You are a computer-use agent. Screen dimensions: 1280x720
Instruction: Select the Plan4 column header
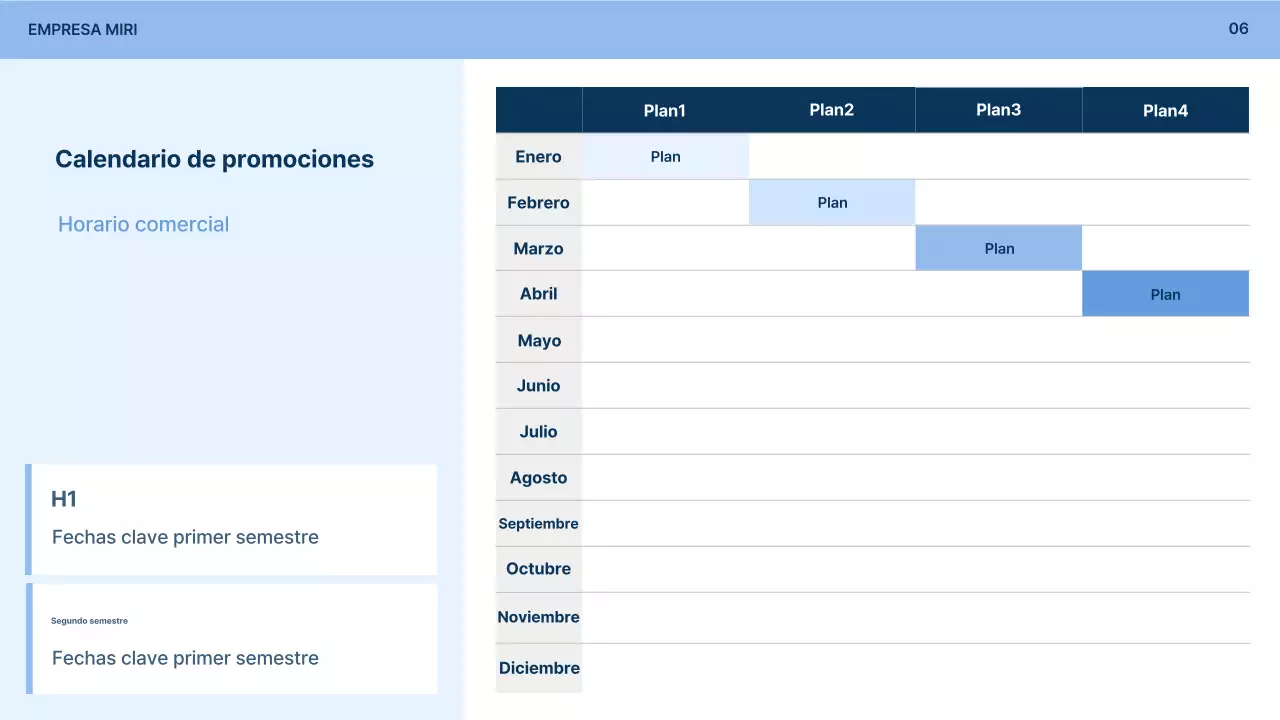tap(1165, 110)
